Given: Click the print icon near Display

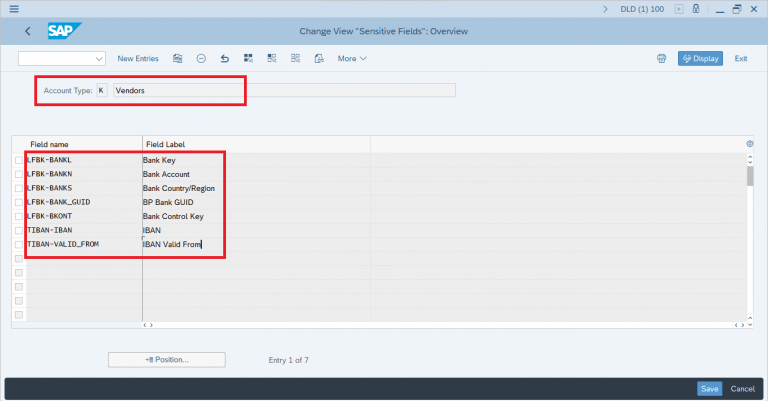Looking at the screenshot, I should pyautogui.click(x=661, y=58).
